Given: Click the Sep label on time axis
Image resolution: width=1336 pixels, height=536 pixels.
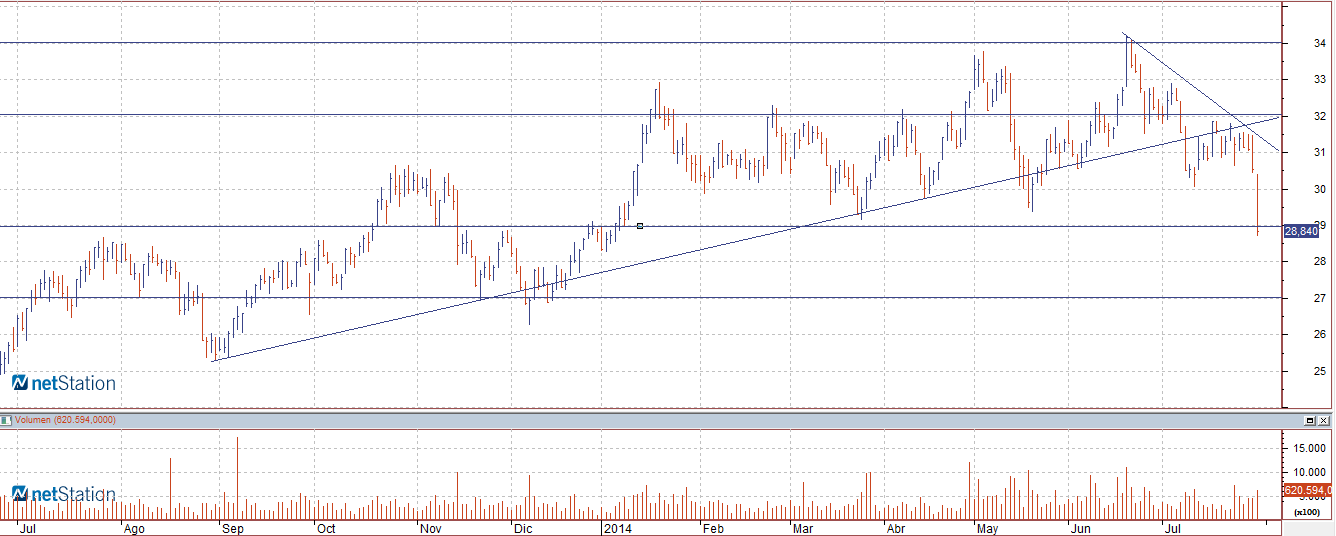Looking at the screenshot, I should click(x=233, y=527).
